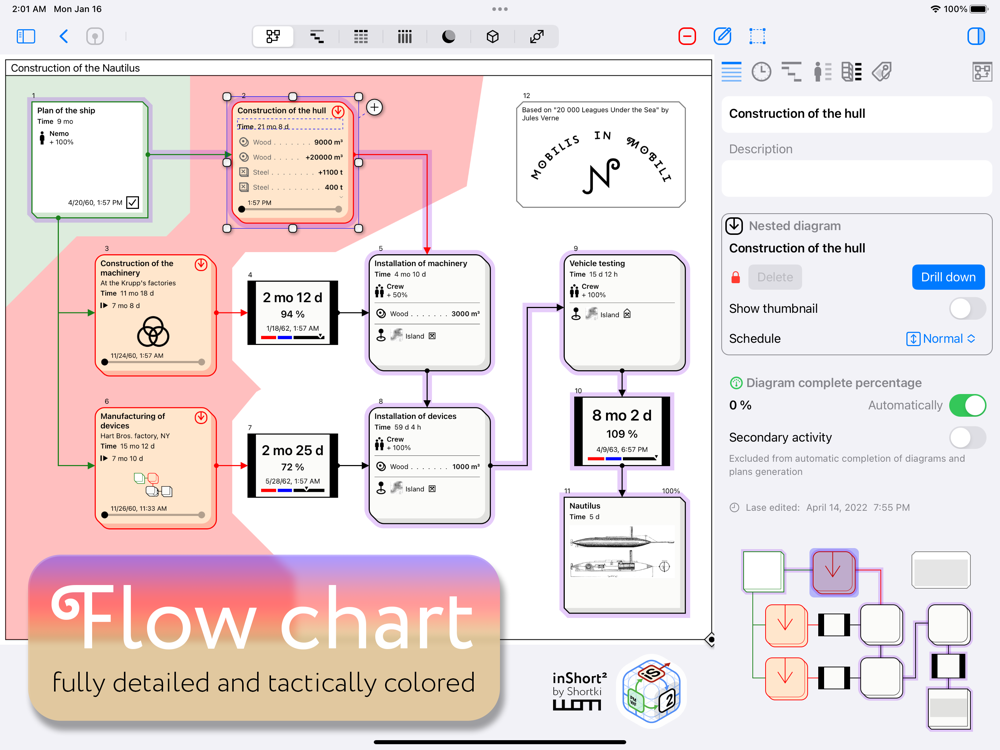Click the hull node's red nested arrow

(338, 111)
